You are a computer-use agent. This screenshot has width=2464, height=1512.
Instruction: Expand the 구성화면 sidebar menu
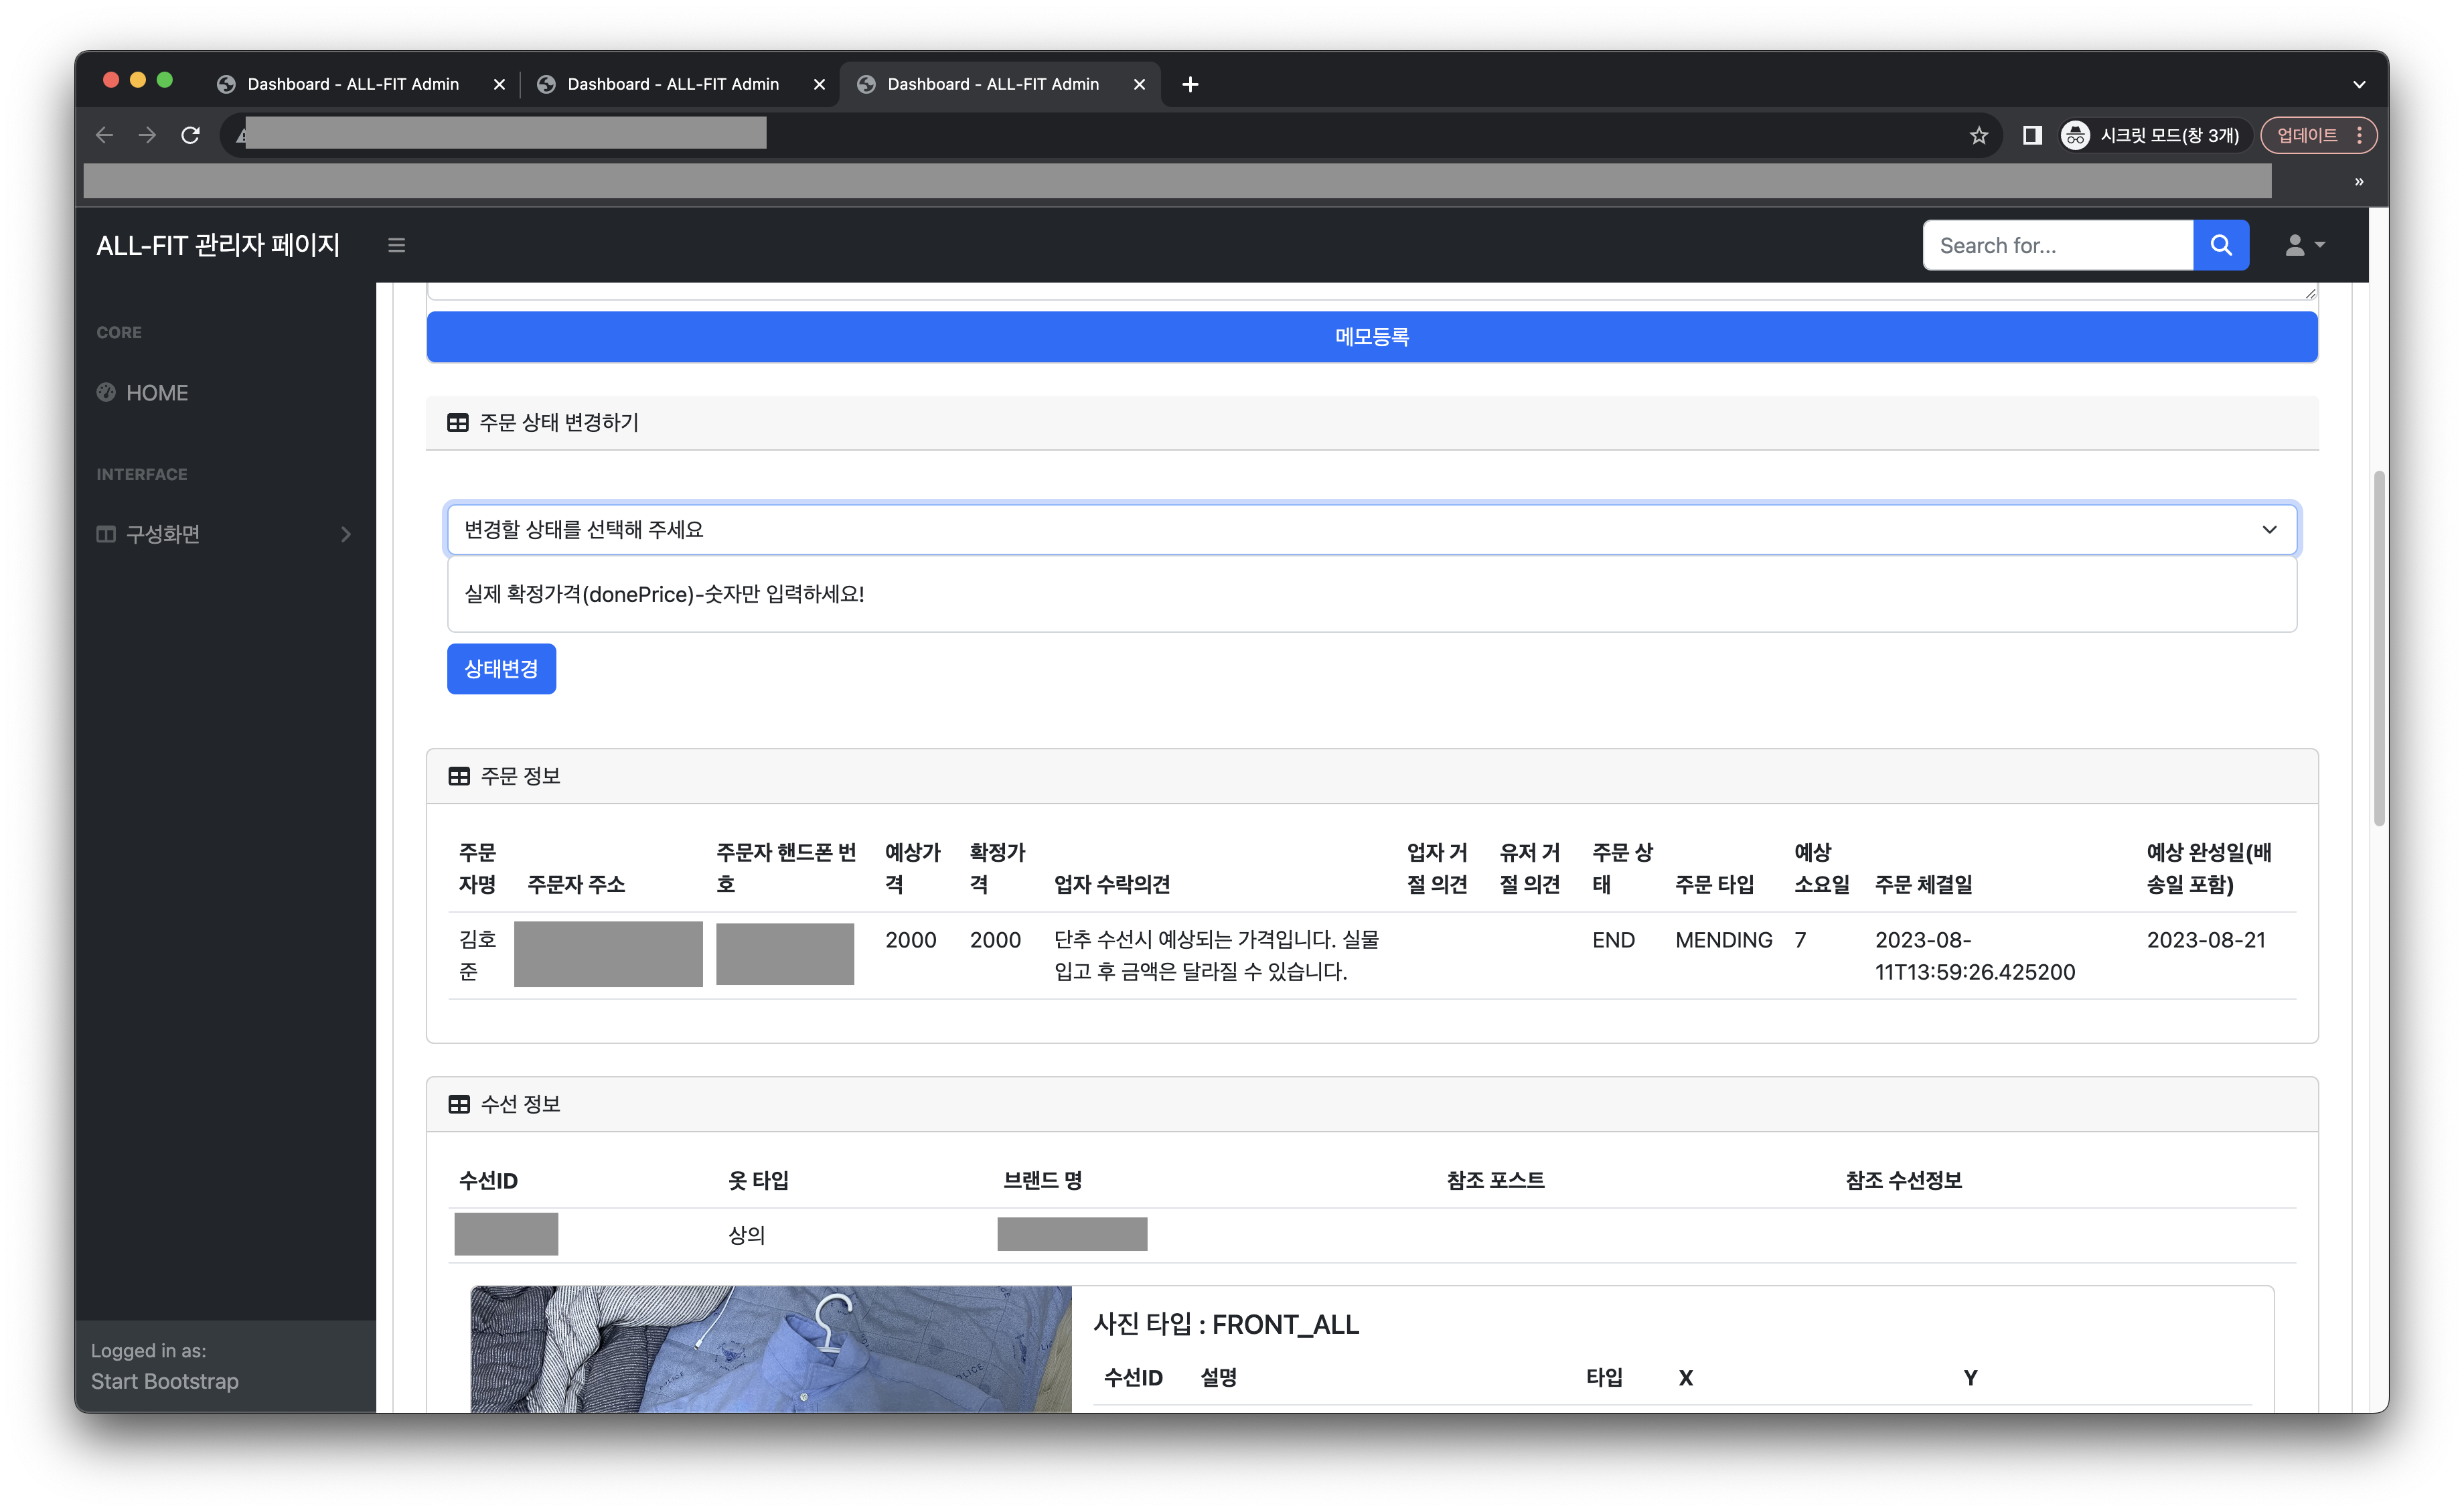coord(225,534)
